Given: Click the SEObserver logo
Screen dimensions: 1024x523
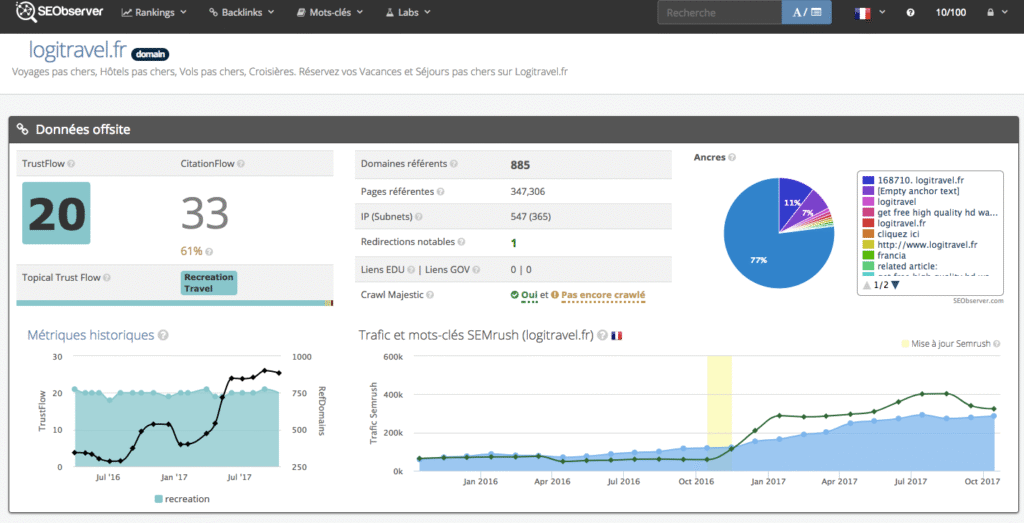Looking at the screenshot, I should tap(56, 13).
